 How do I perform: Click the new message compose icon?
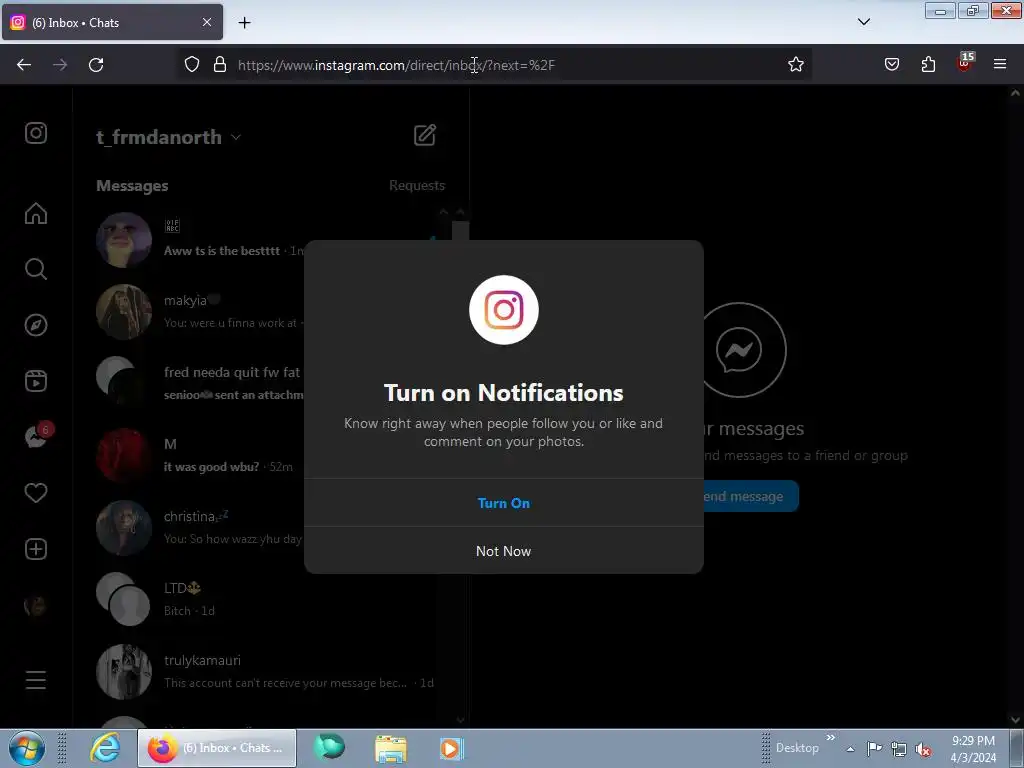[424, 135]
